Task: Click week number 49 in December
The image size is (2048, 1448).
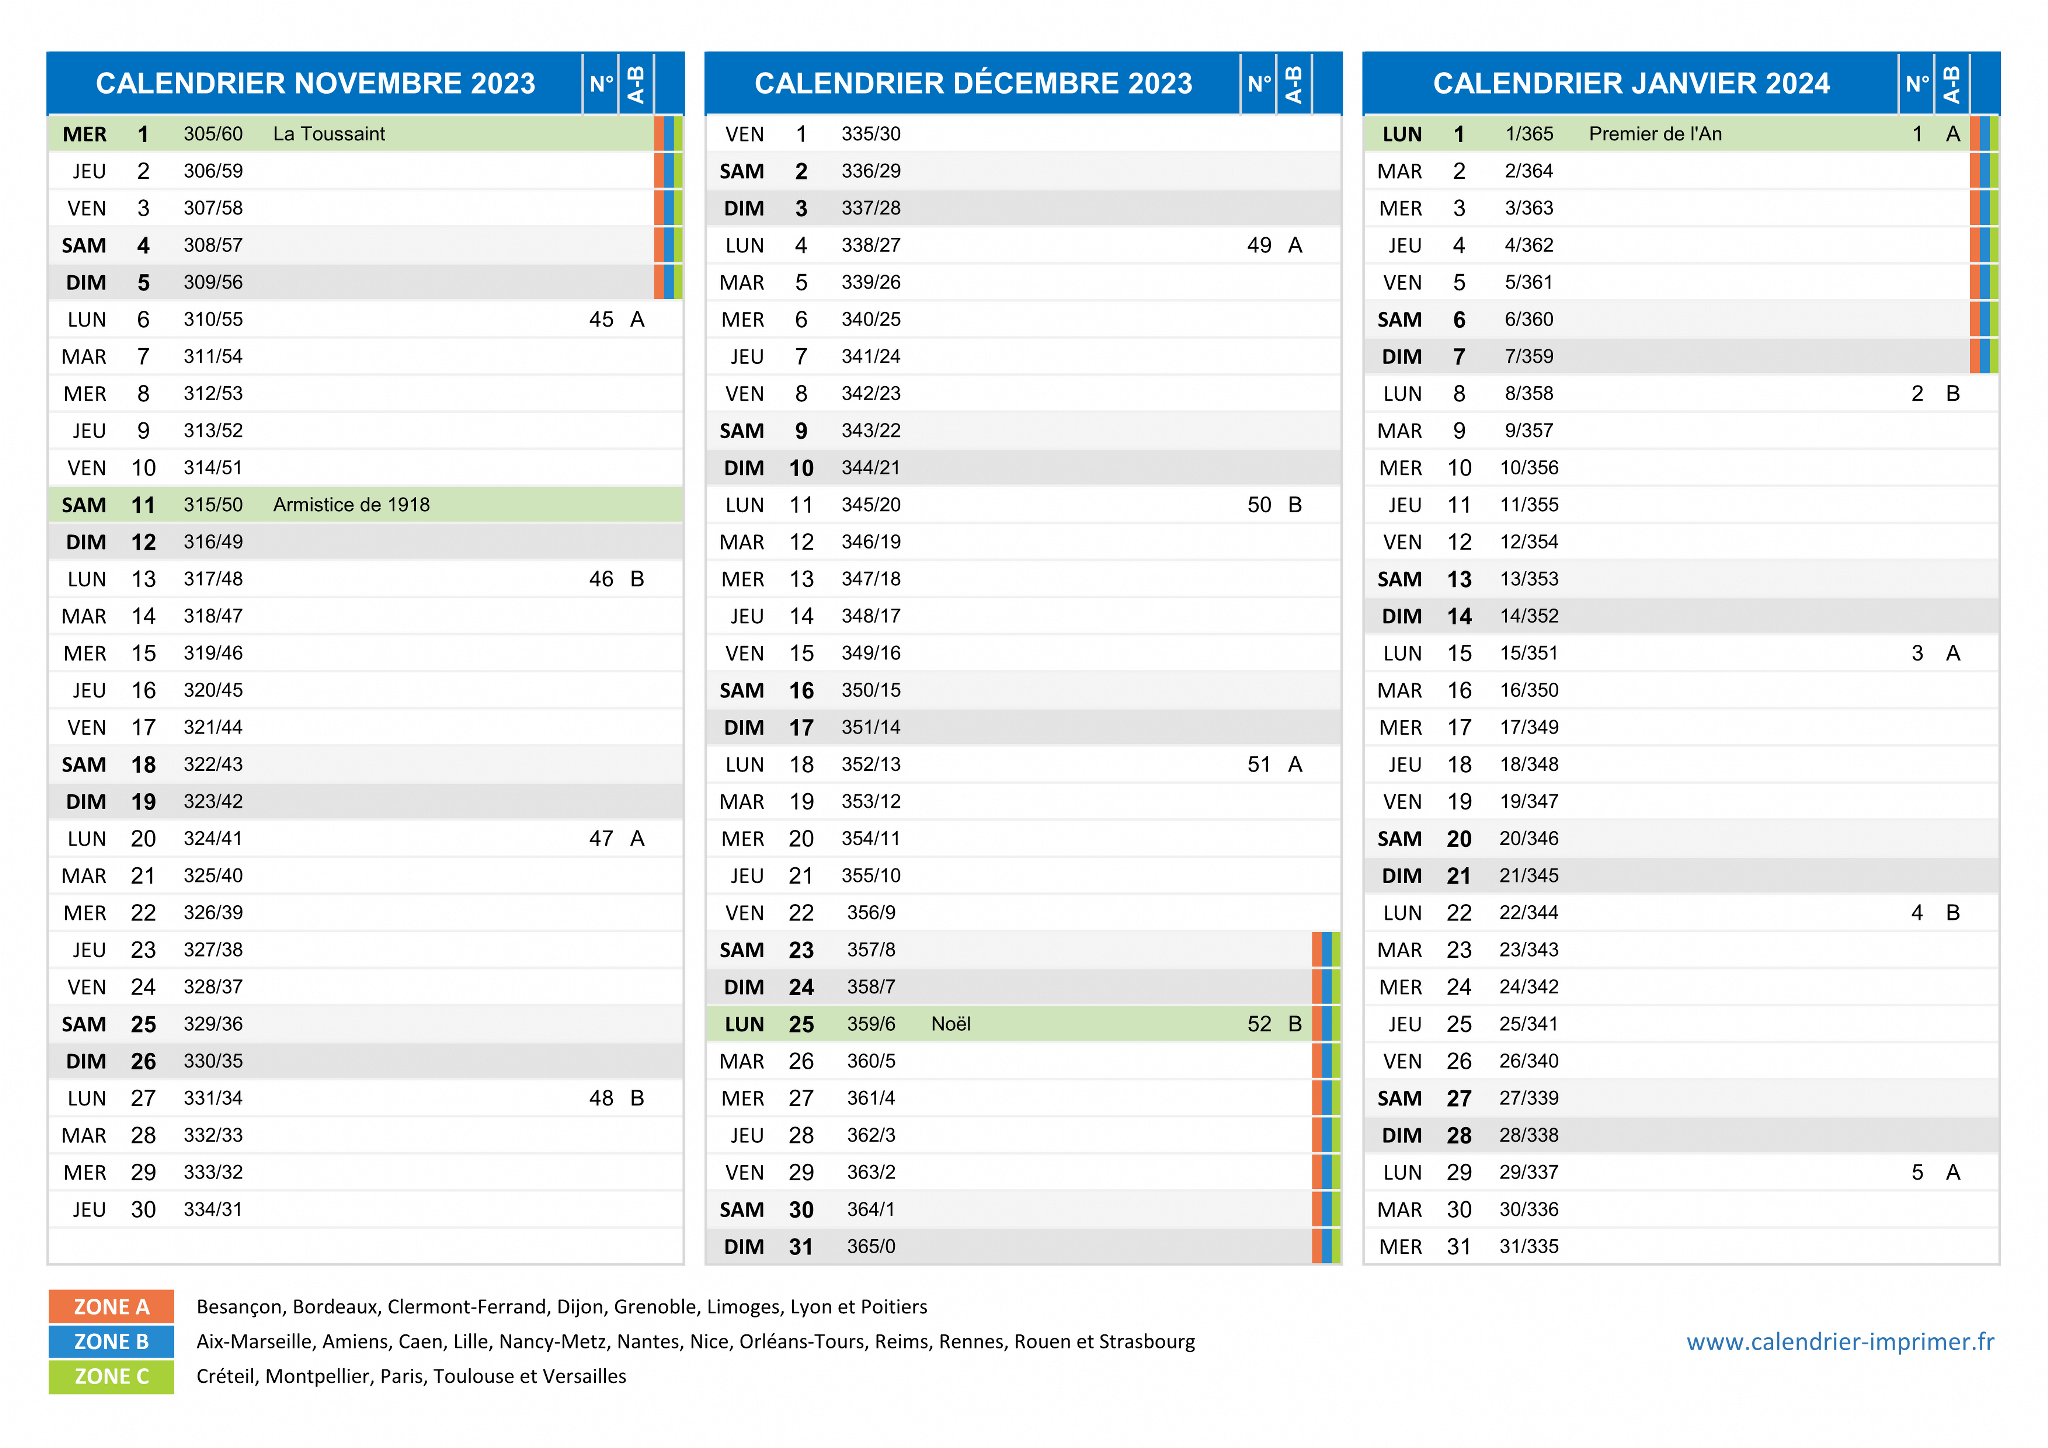Action: (1259, 245)
